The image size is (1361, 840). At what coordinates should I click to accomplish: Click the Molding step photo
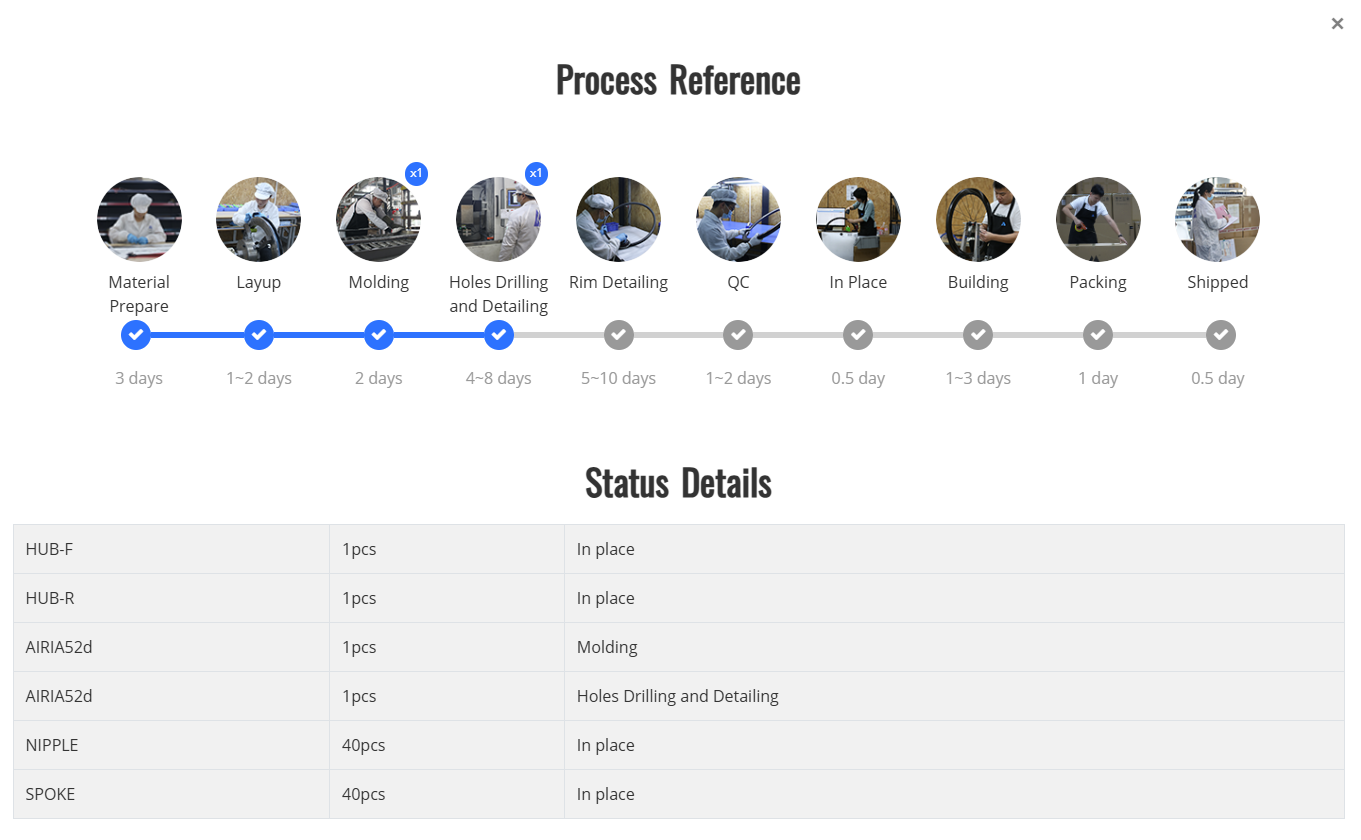[x=378, y=219]
